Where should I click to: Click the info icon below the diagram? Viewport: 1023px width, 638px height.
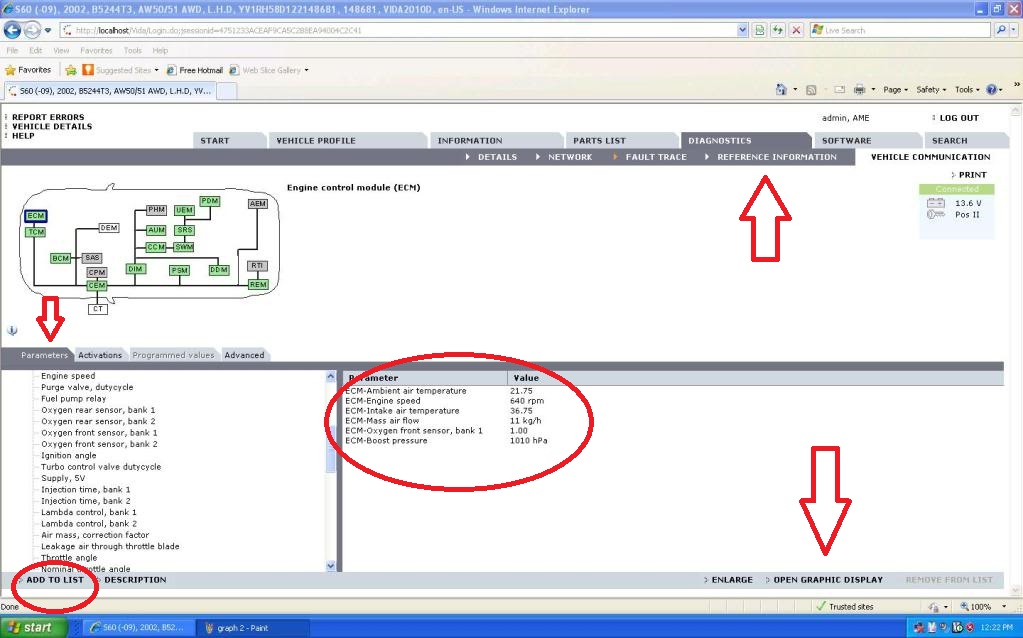pyautogui.click(x=12, y=330)
